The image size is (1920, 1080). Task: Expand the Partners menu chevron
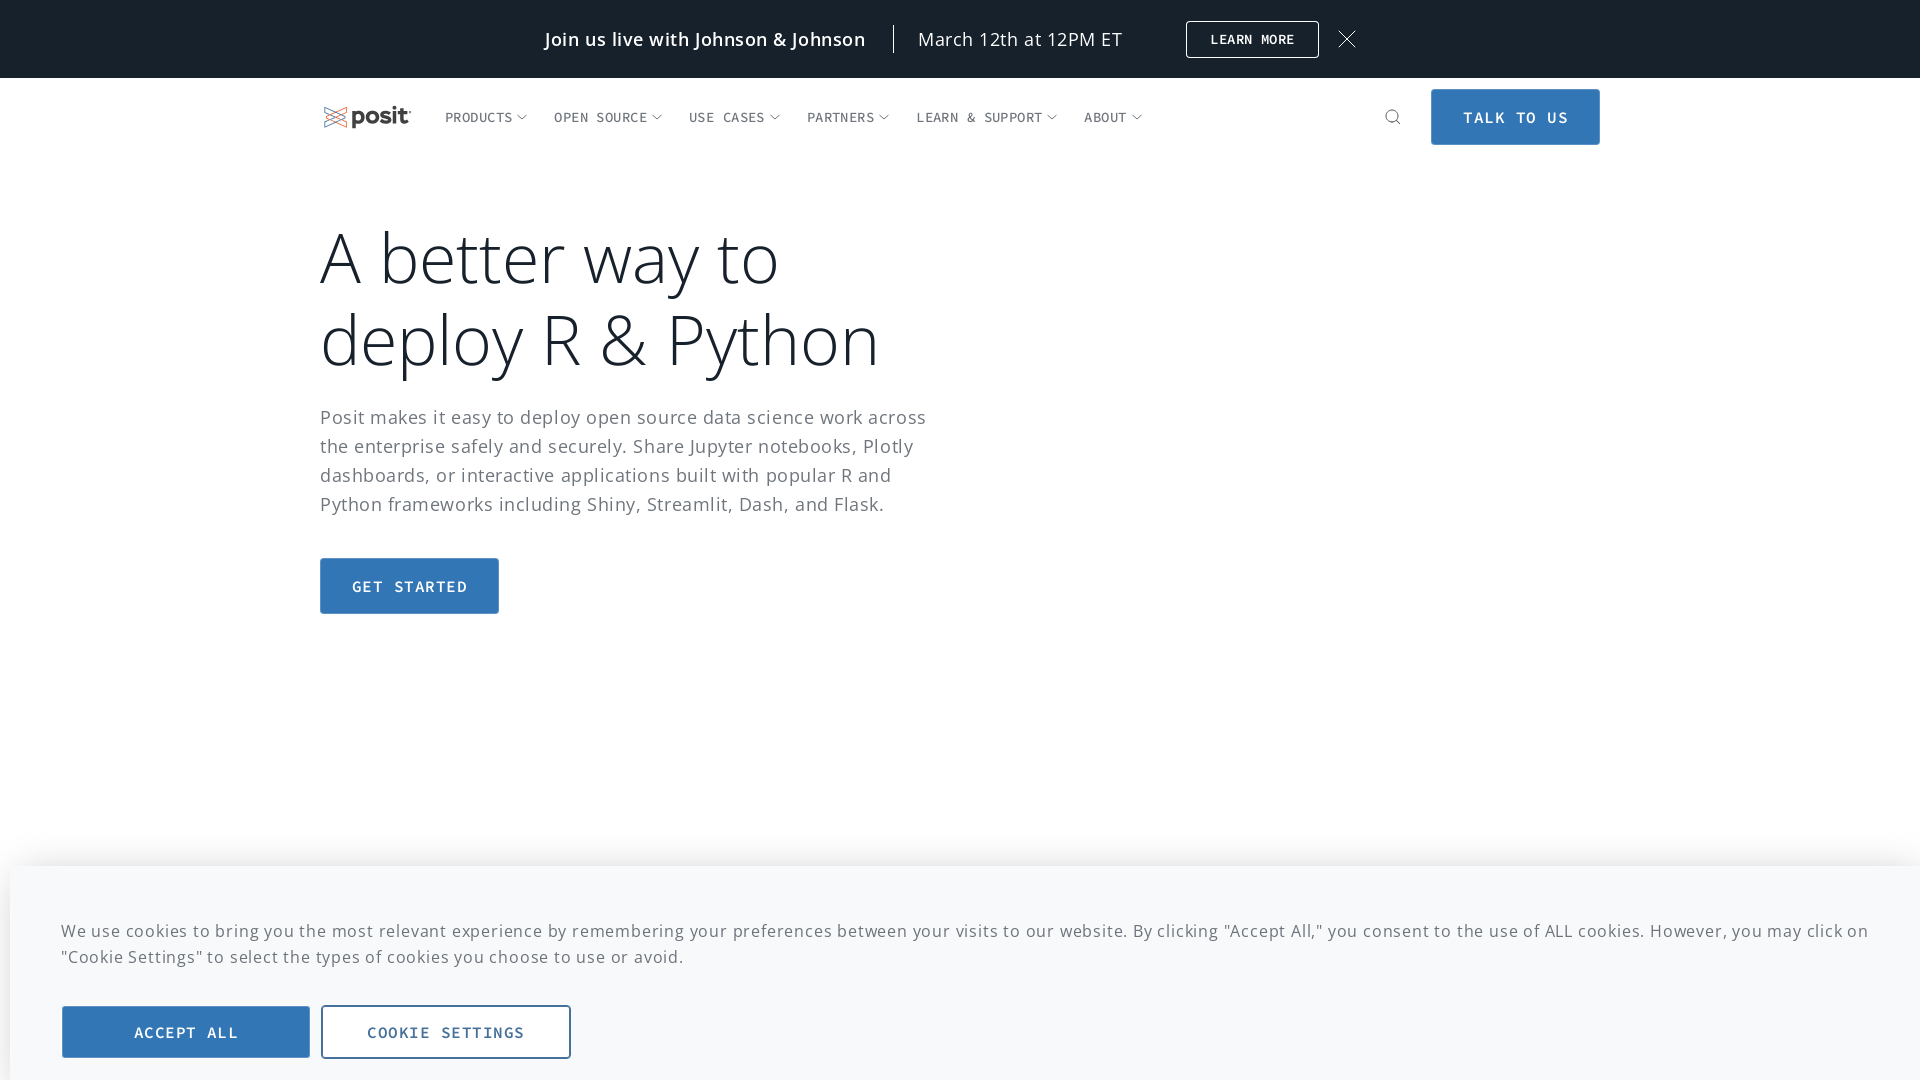[x=884, y=117]
